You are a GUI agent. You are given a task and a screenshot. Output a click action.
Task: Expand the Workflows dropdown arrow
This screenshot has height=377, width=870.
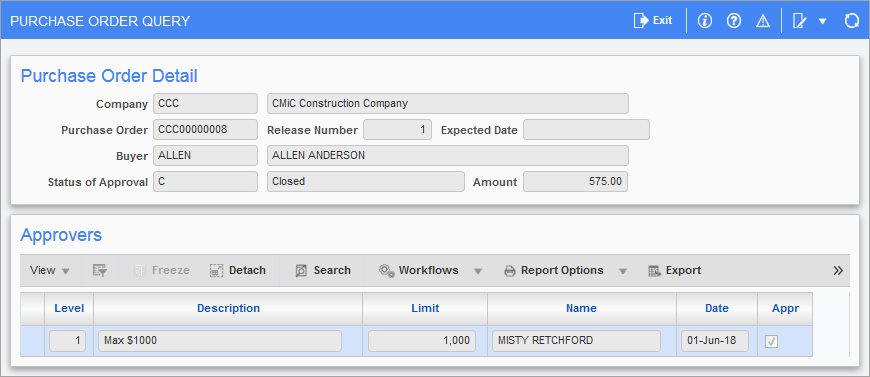pos(478,271)
